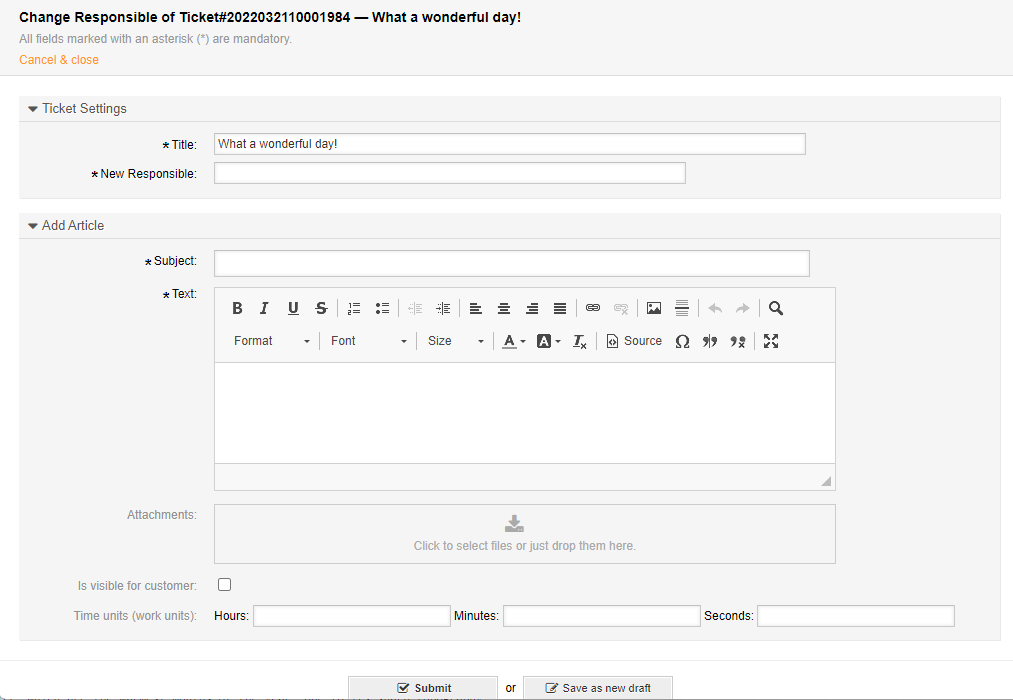Viewport: 1013px width, 700px height.
Task: Click the Cancel & close link
Action: [x=59, y=60]
